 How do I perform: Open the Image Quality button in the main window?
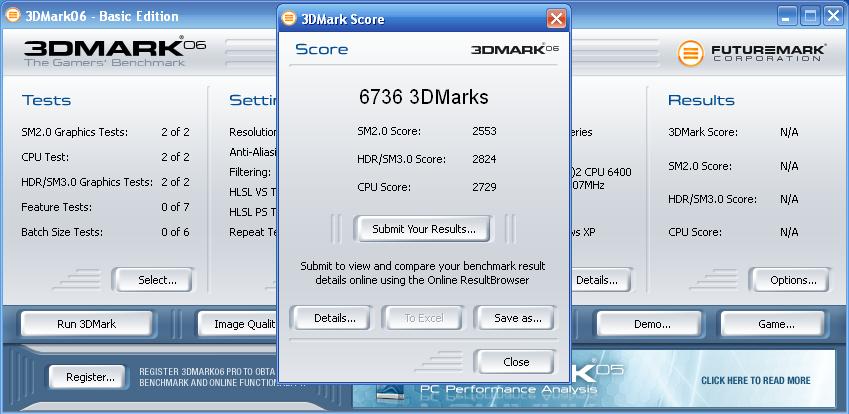(x=238, y=324)
